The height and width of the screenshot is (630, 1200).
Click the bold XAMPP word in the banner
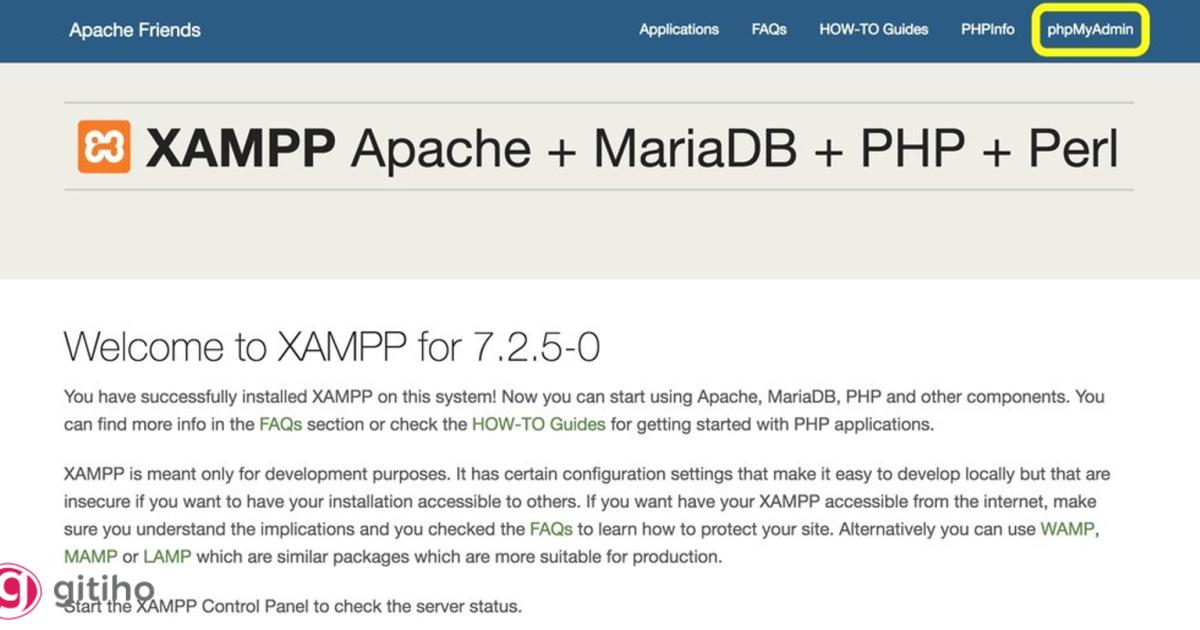pos(241,148)
